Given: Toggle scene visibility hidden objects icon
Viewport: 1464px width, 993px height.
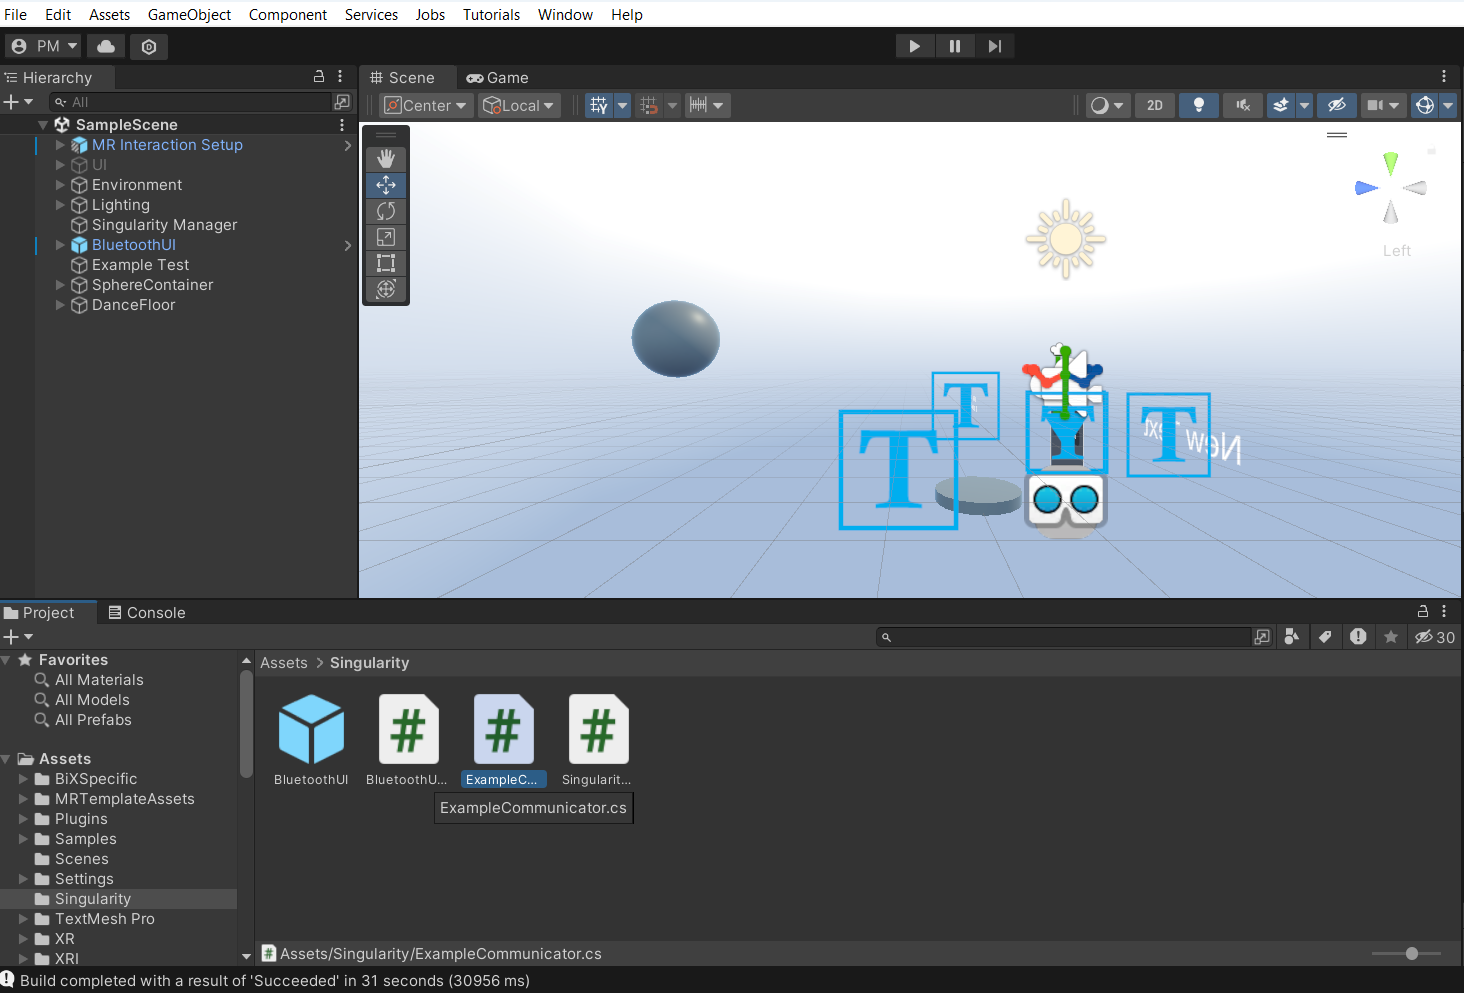Looking at the screenshot, I should pyautogui.click(x=1336, y=105).
